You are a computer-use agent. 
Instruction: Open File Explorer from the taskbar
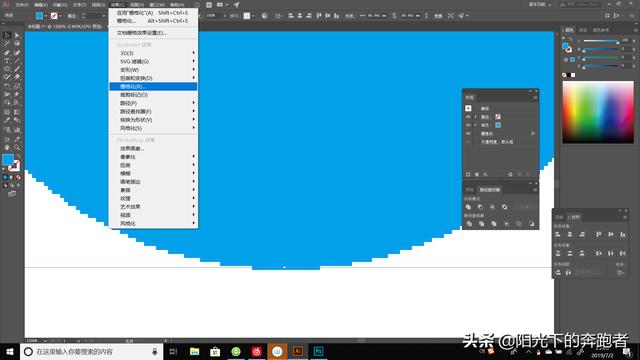pyautogui.click(x=195, y=351)
